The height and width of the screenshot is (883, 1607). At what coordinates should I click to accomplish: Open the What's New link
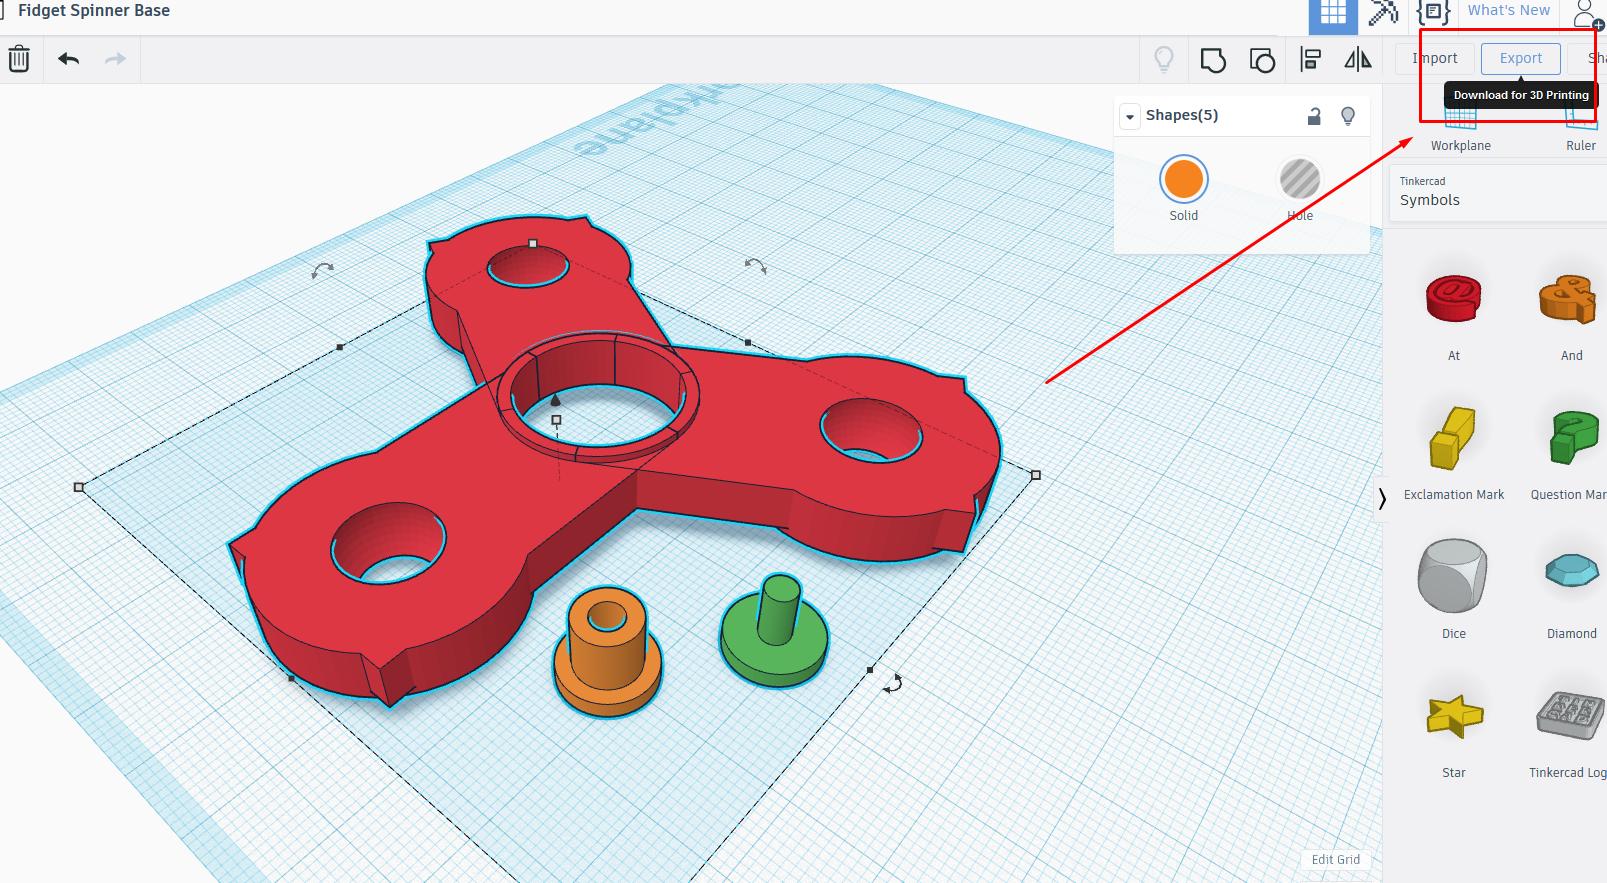(1508, 10)
